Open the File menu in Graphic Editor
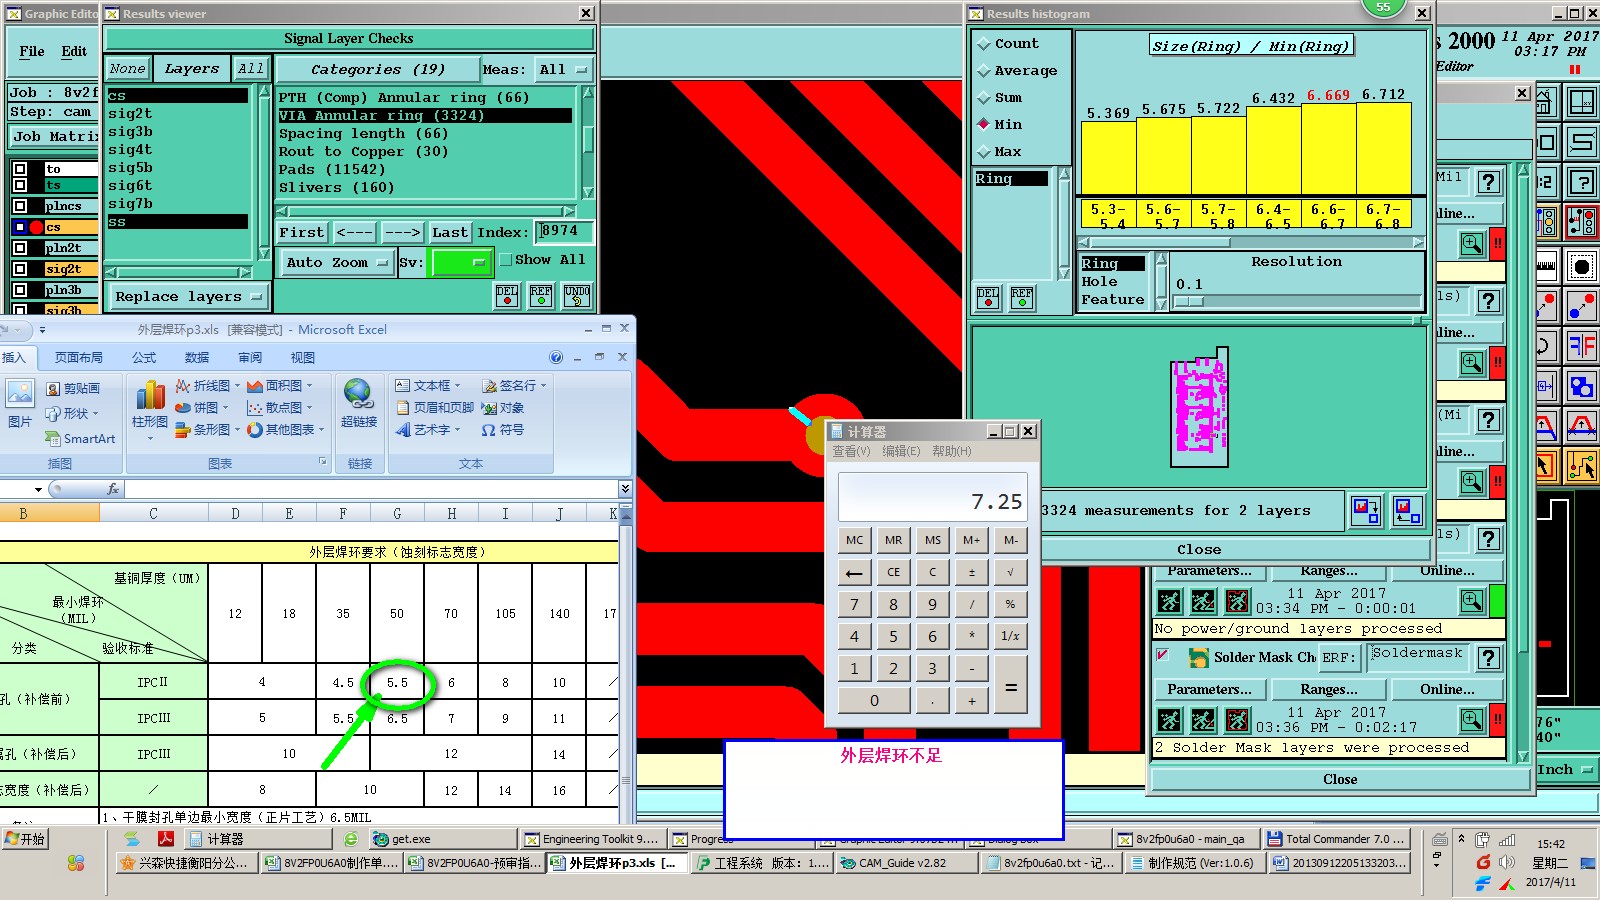The width and height of the screenshot is (1600, 900). point(32,51)
